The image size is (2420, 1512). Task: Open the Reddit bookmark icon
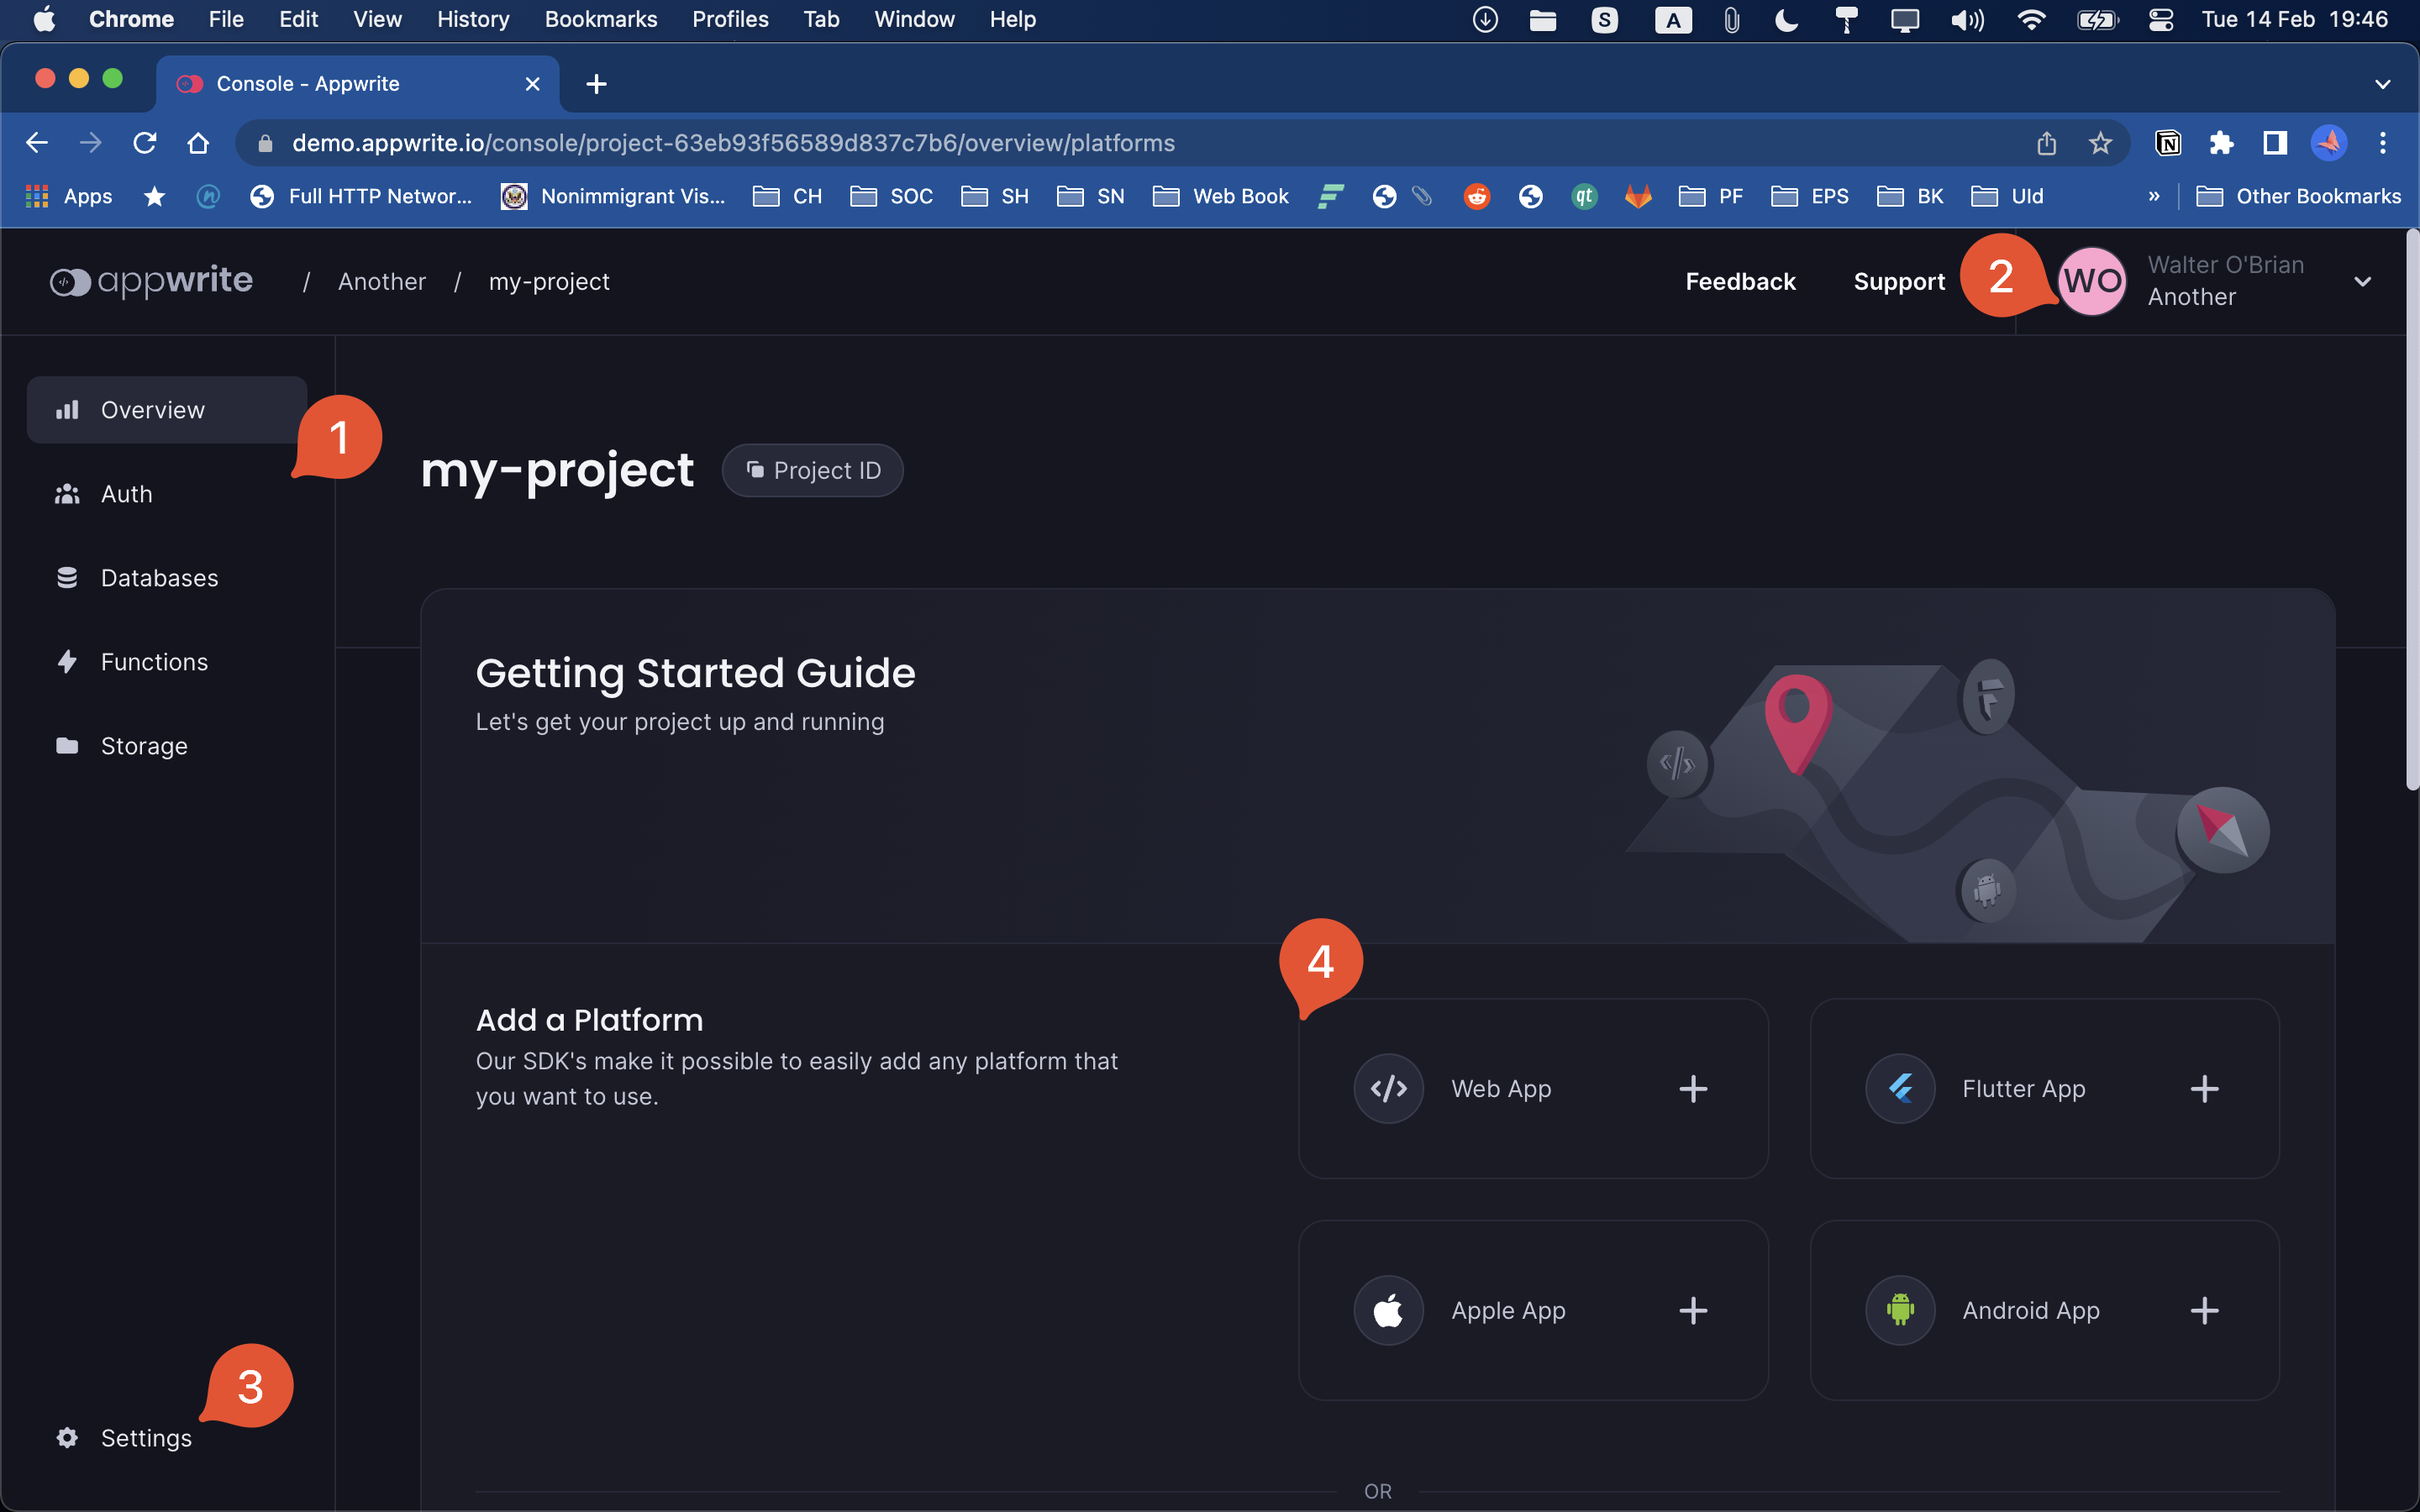1477,196
